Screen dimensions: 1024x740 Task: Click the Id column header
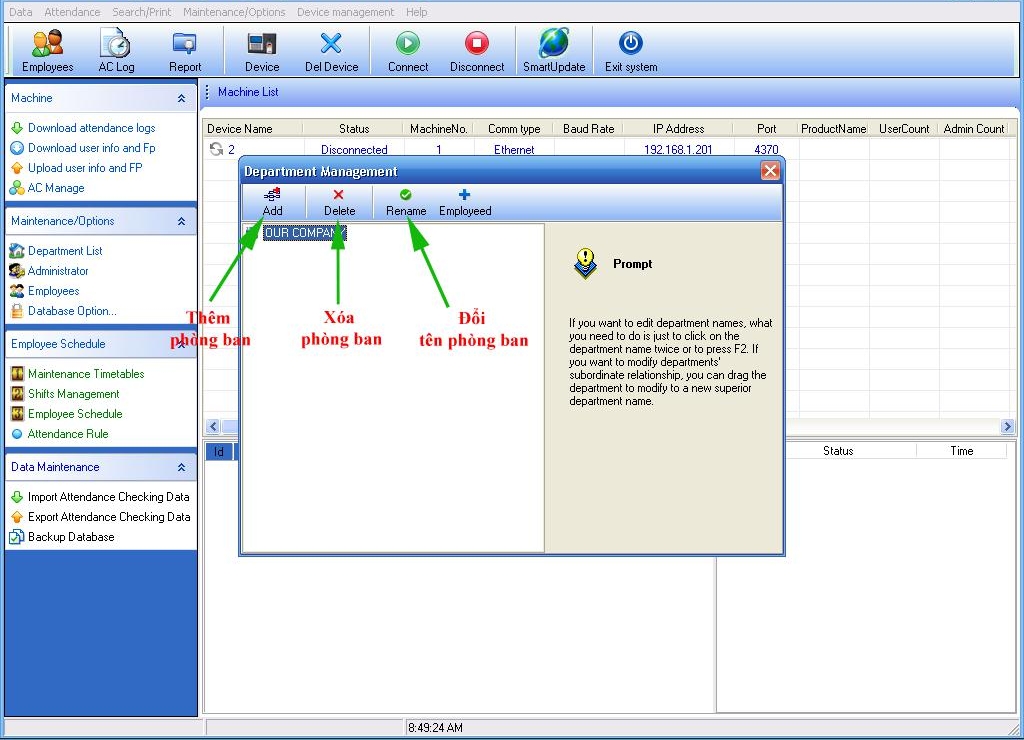point(219,451)
